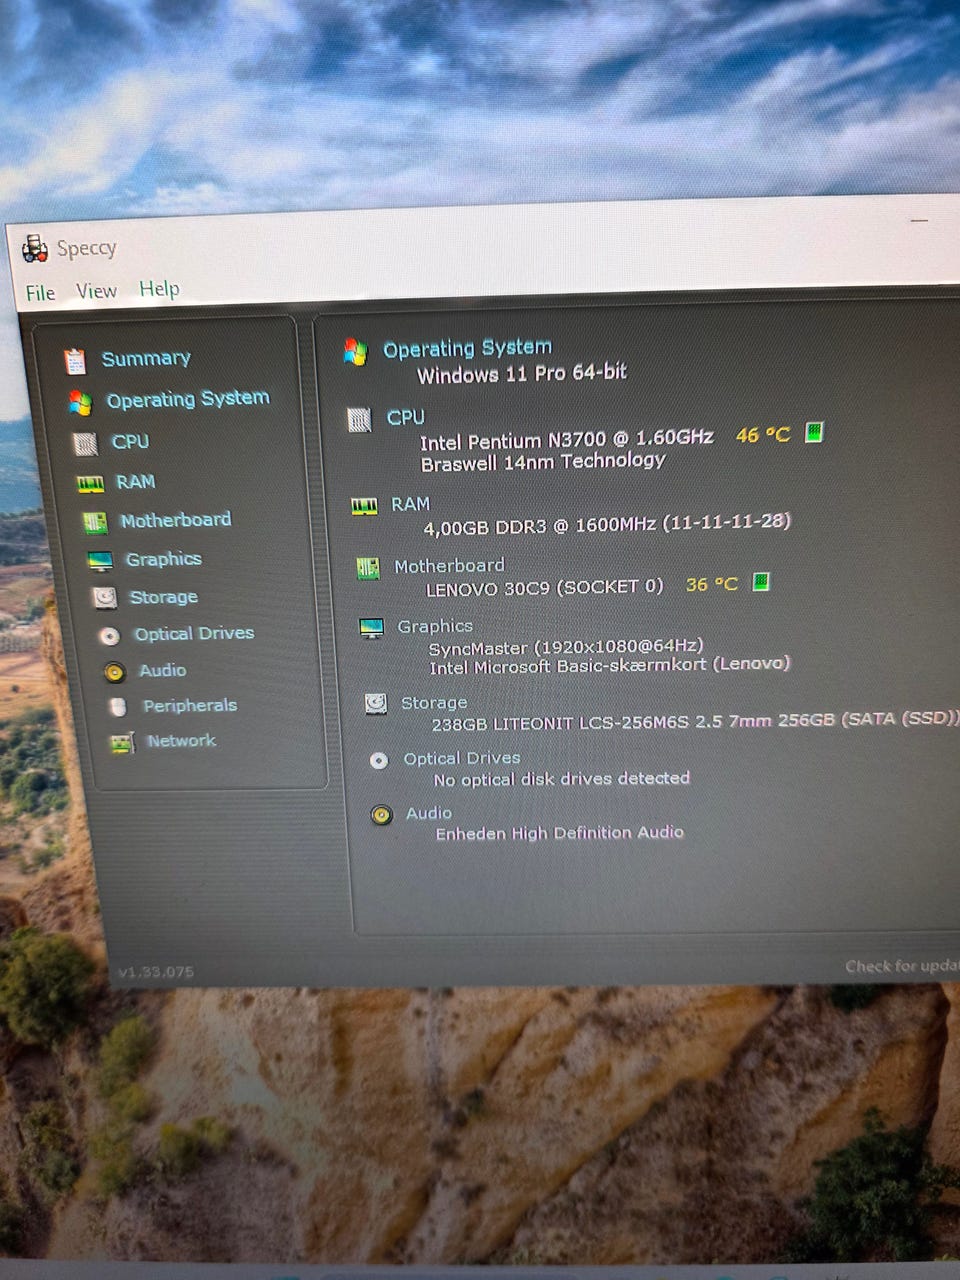Click the Motherboard icon in sidebar
The height and width of the screenshot is (1280, 960).
click(94, 522)
